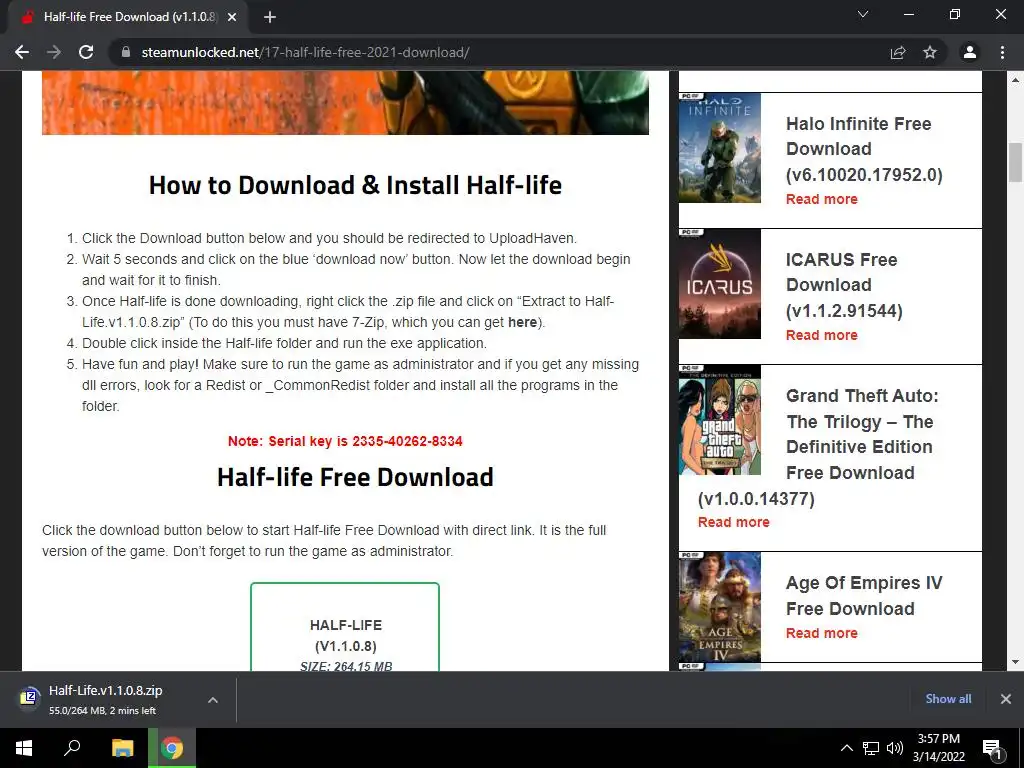The height and width of the screenshot is (768, 1024).
Task: Open Windows taskbar search
Action: [72, 748]
